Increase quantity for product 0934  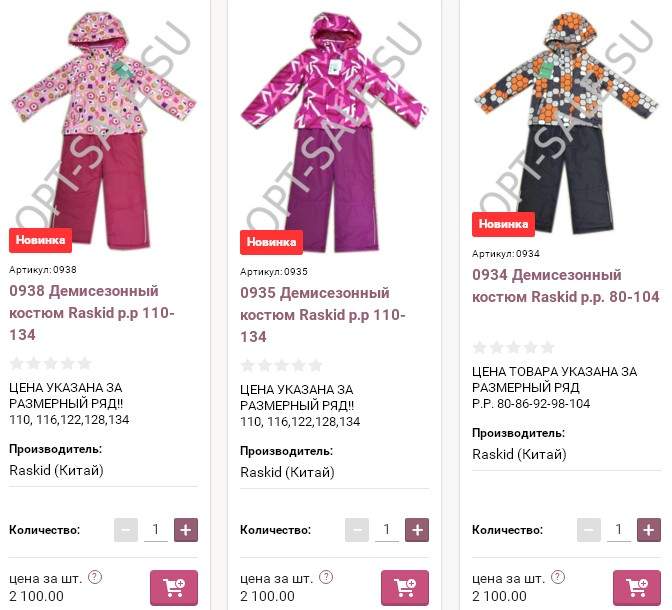click(x=649, y=530)
